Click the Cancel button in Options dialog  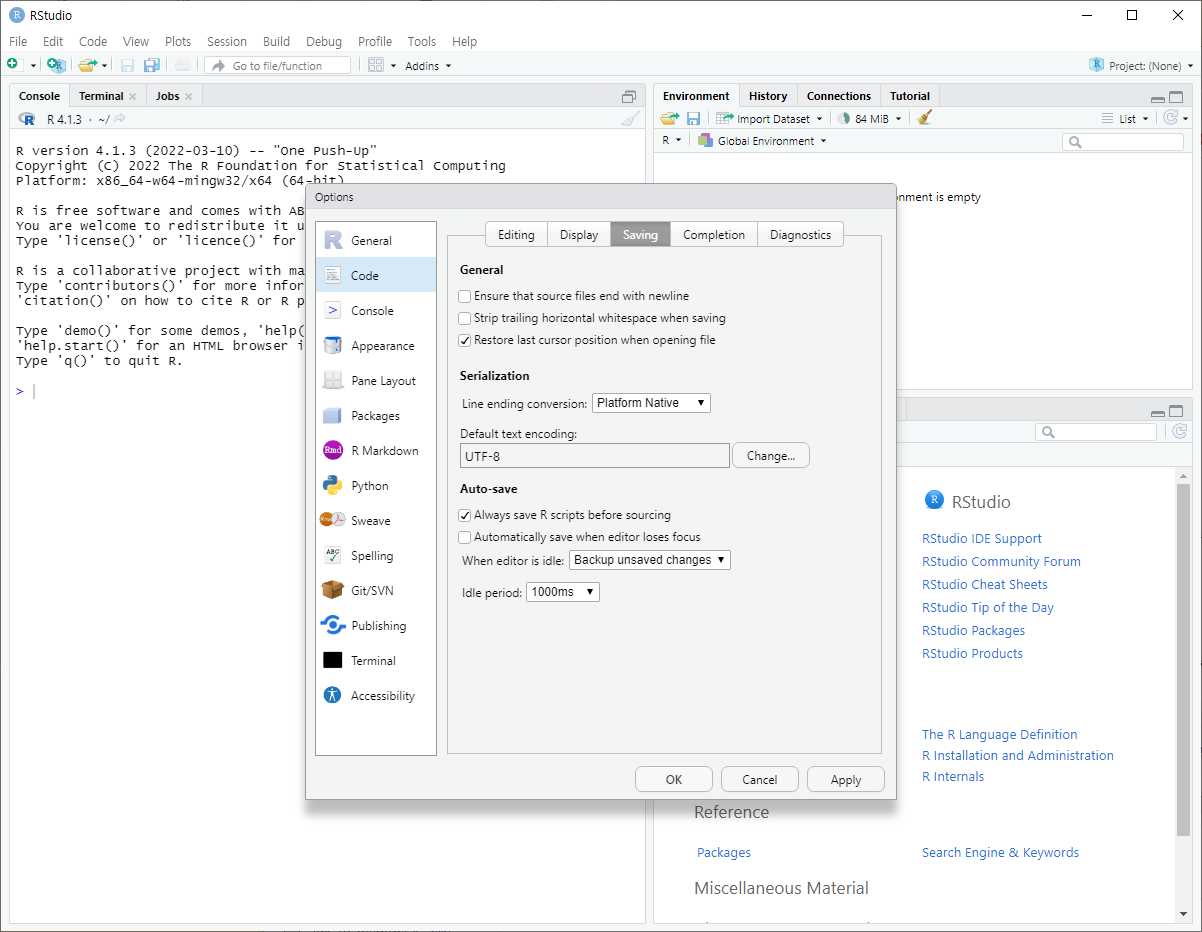pyautogui.click(x=760, y=780)
